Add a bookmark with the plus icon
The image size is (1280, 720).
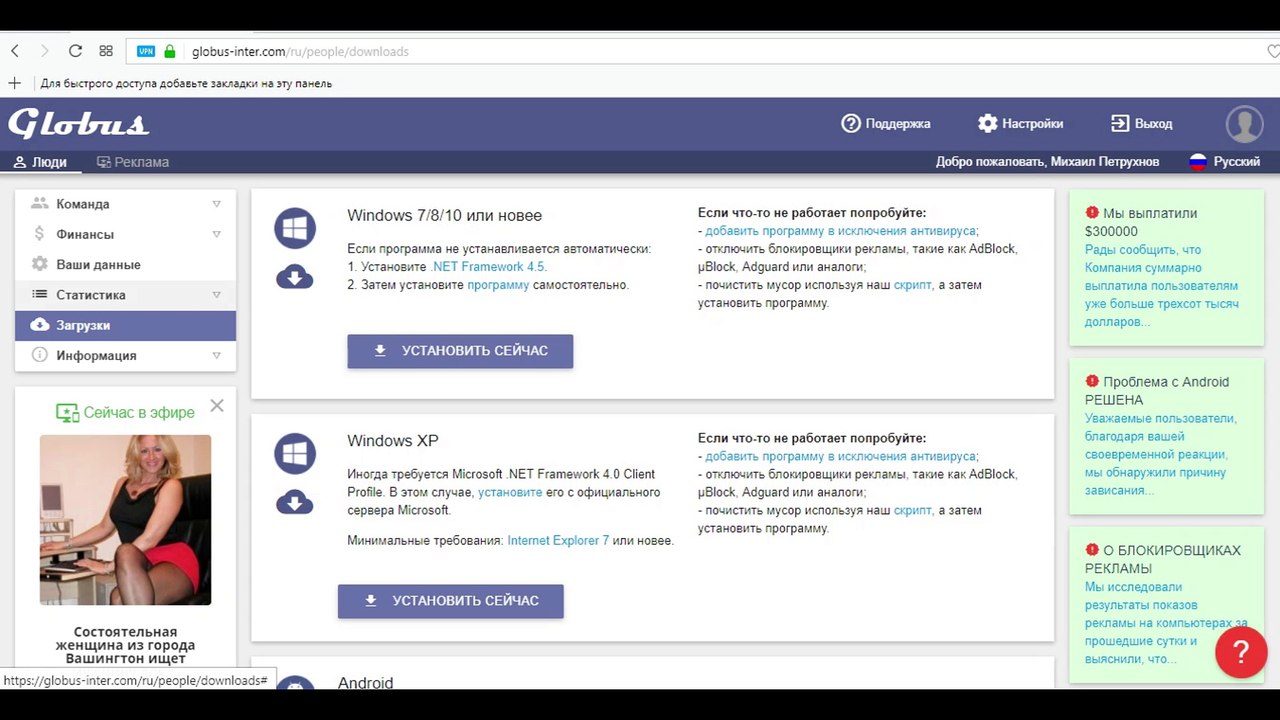14,83
